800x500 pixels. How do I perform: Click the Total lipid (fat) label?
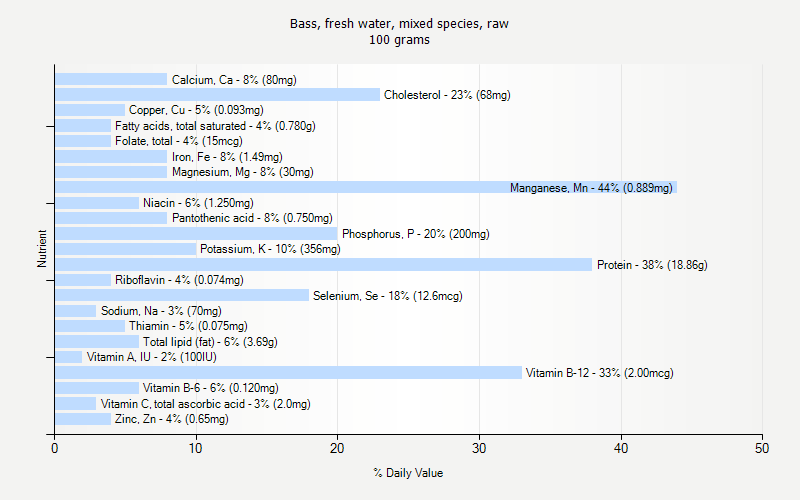coord(210,342)
